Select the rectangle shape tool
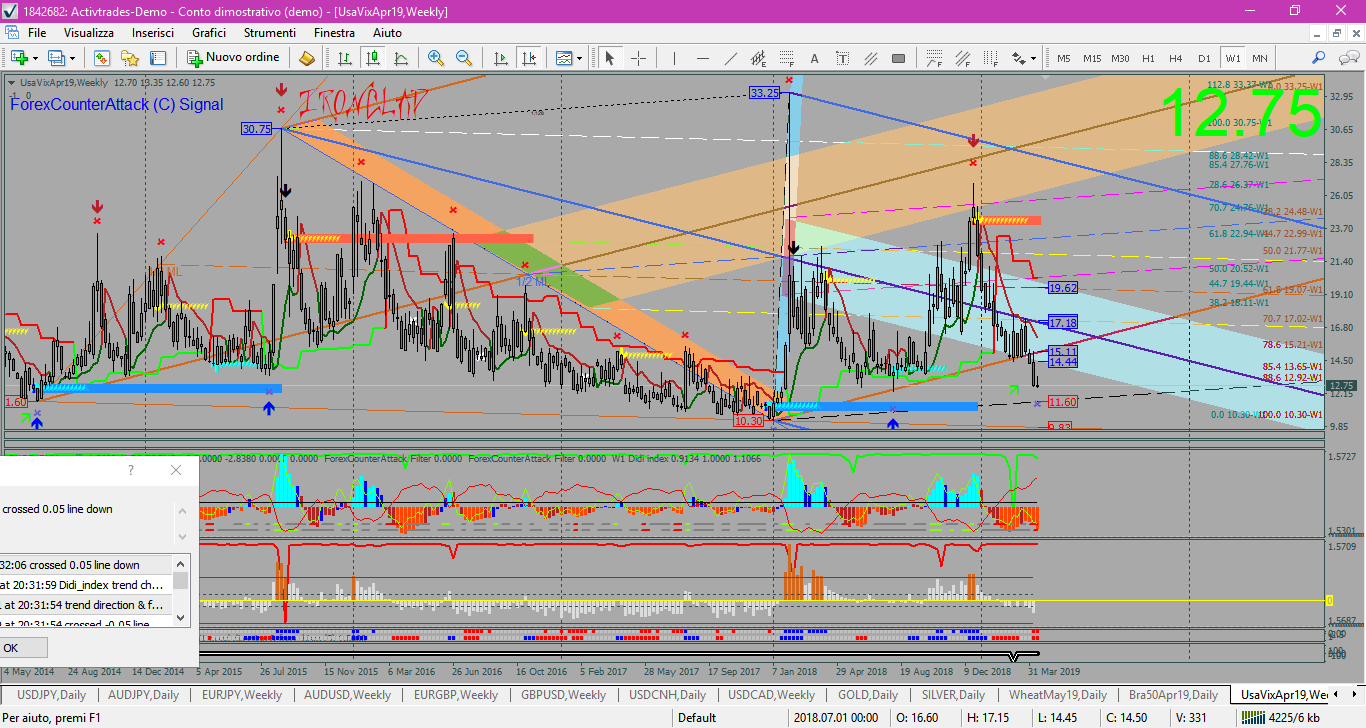This screenshot has width=1366, height=728. pos(898,58)
